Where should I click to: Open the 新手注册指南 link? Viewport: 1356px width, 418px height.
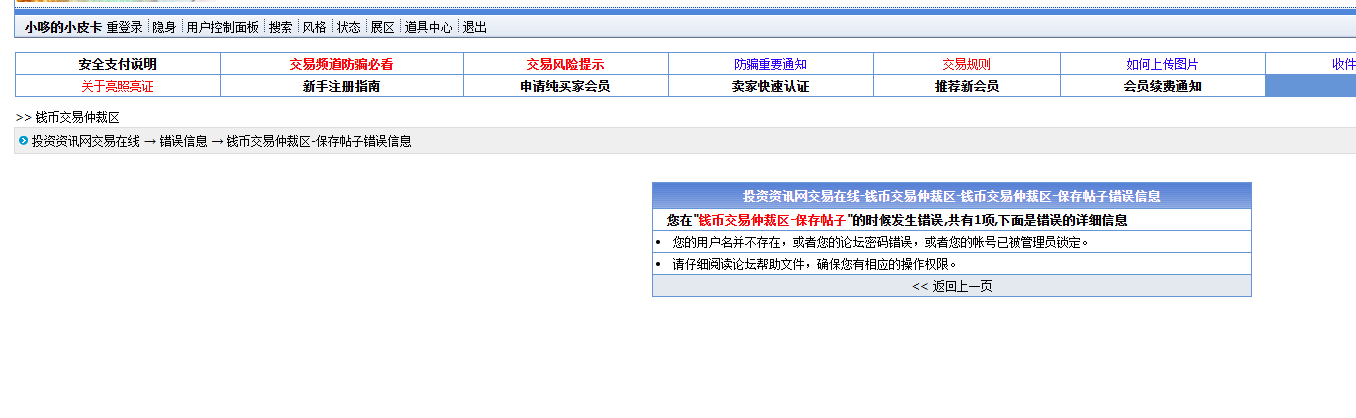[x=341, y=86]
